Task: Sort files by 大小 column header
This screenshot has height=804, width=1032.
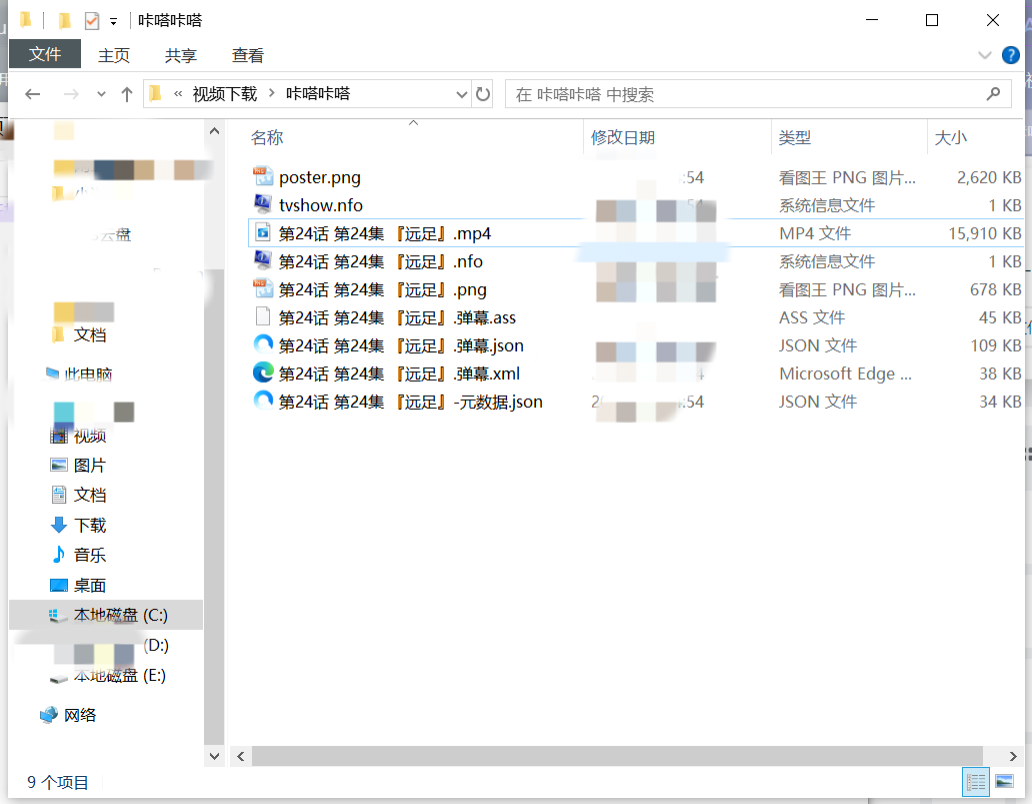Action: (x=950, y=138)
